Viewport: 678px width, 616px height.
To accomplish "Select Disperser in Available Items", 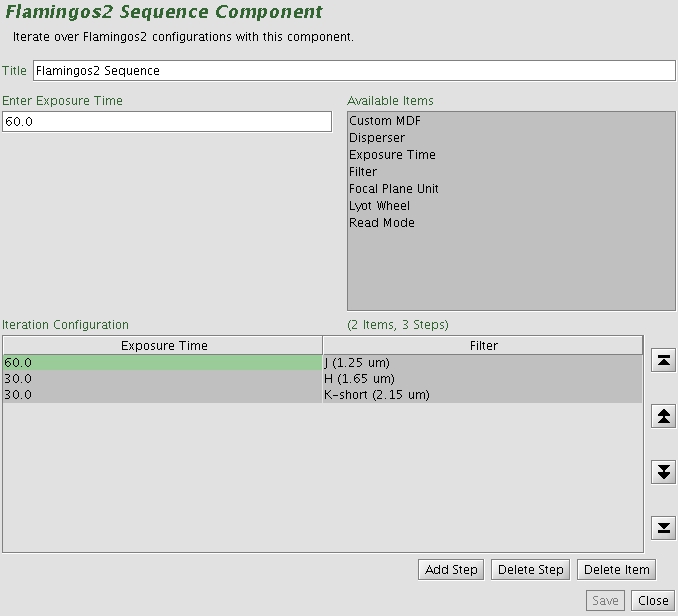I will click(x=511, y=137).
